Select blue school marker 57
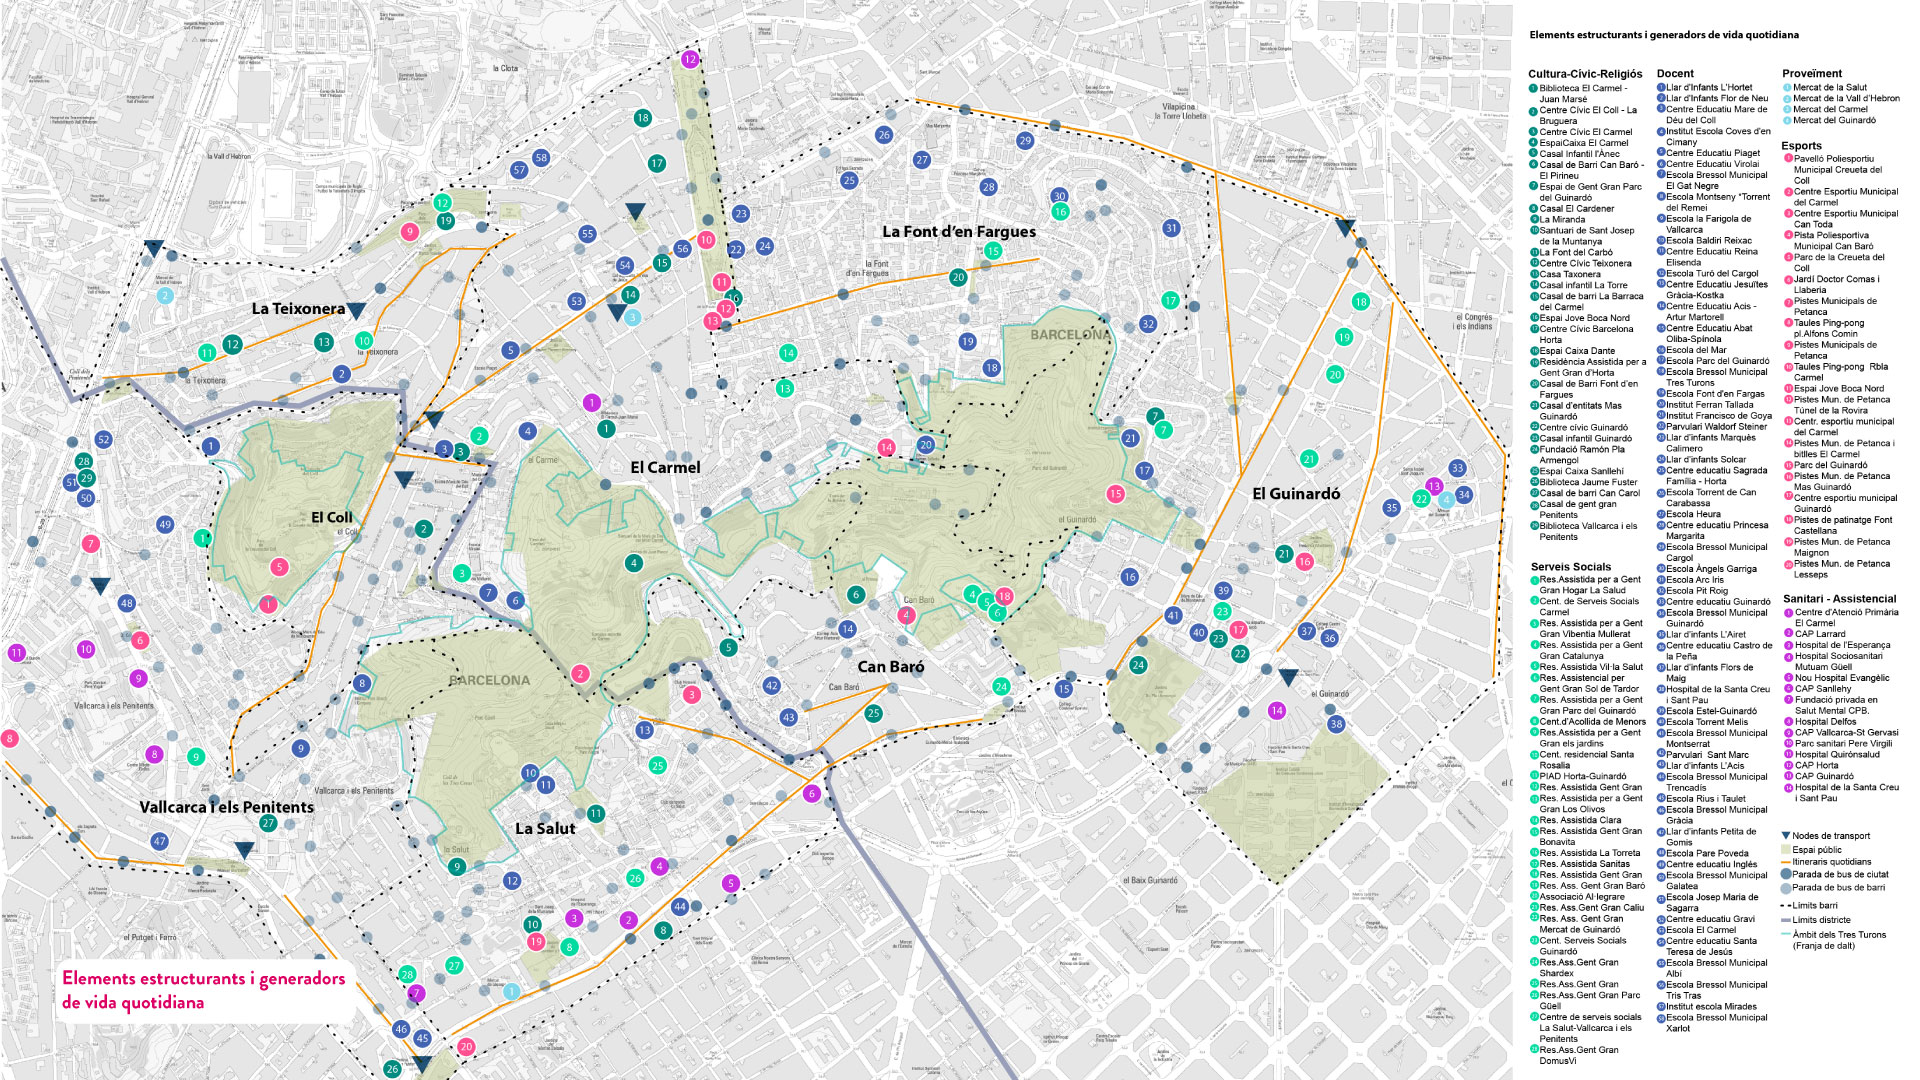 click(x=519, y=170)
